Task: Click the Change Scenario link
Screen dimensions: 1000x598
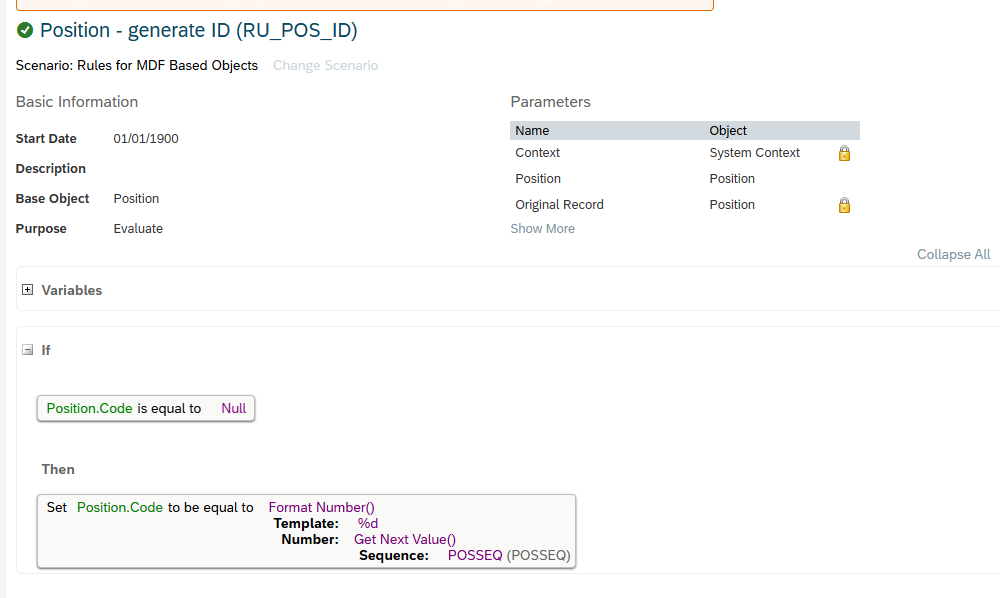Action: coord(325,66)
